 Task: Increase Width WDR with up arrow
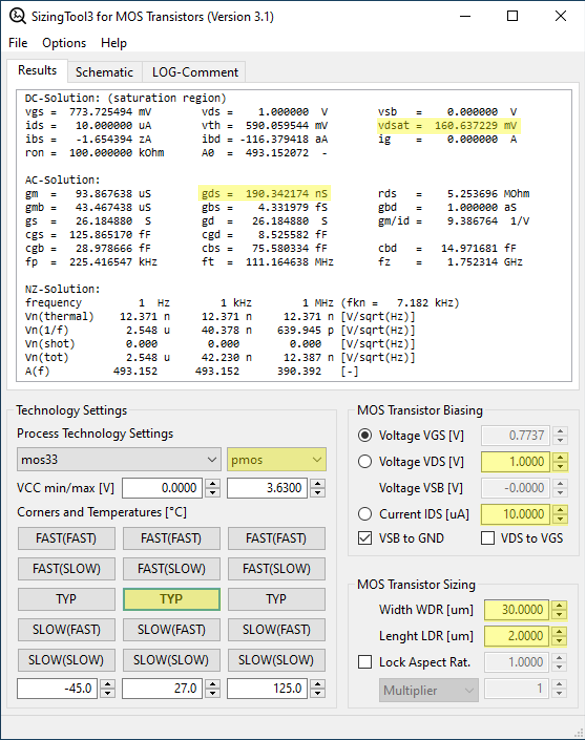[x=560, y=605]
